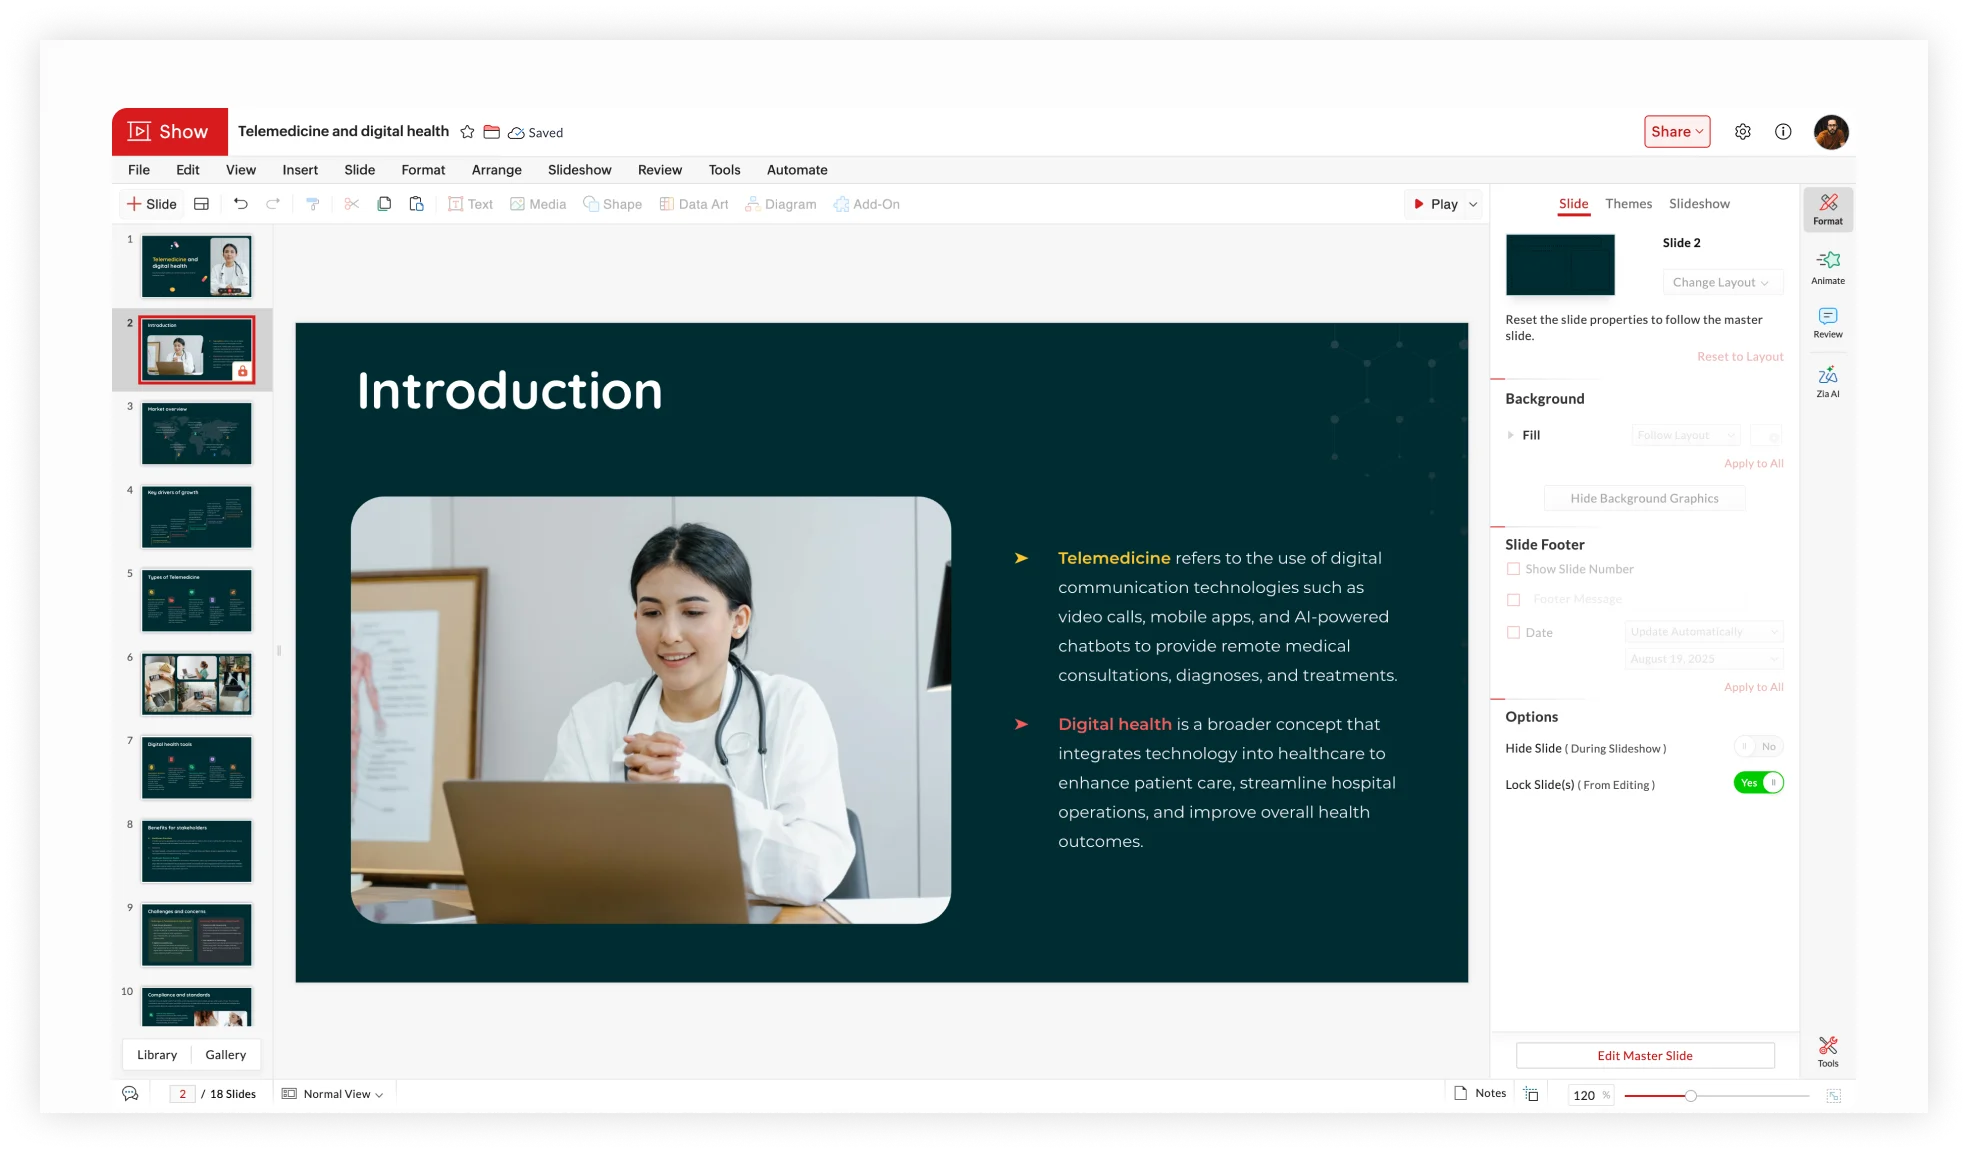Check the Show Slide Number option
This screenshot has width=1968, height=1154.
(x=1514, y=568)
